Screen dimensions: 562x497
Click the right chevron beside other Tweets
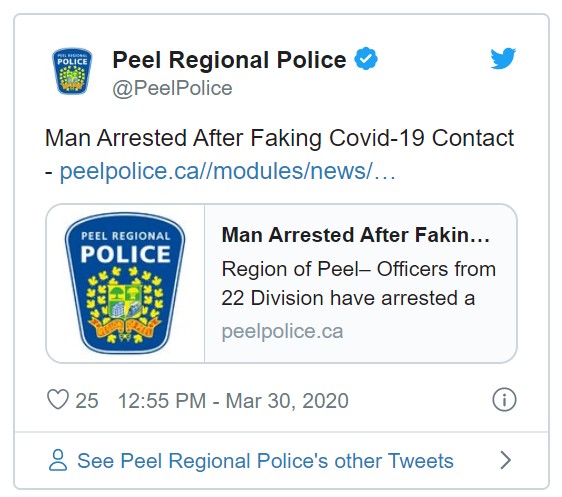pos(505,460)
